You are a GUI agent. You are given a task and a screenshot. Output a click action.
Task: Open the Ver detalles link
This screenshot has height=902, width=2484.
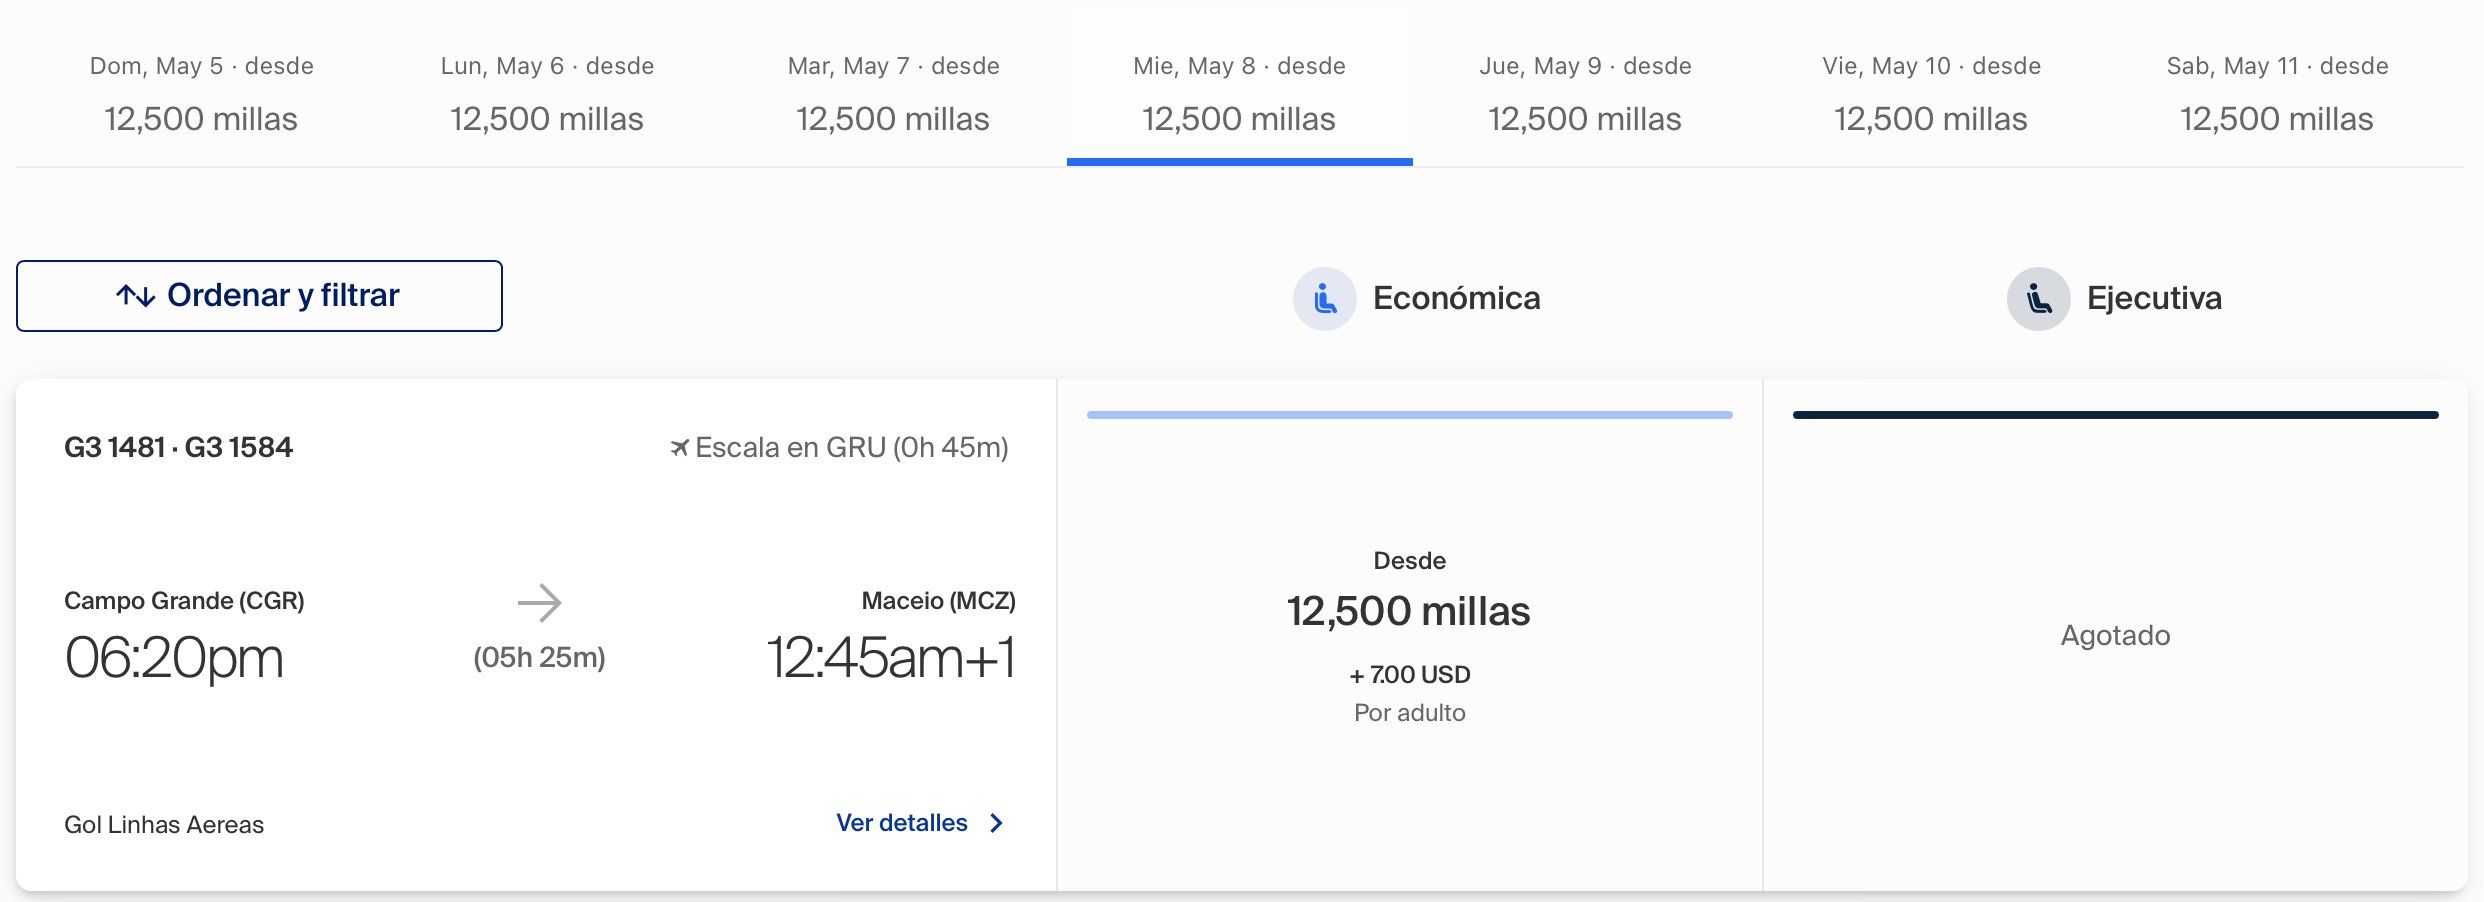coord(902,823)
